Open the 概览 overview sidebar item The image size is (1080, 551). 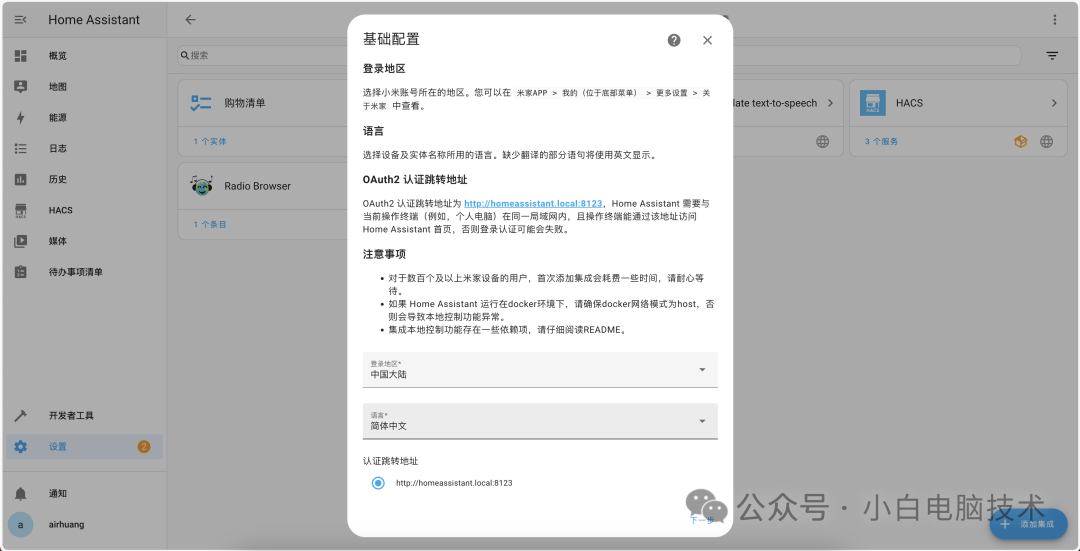[85, 56]
